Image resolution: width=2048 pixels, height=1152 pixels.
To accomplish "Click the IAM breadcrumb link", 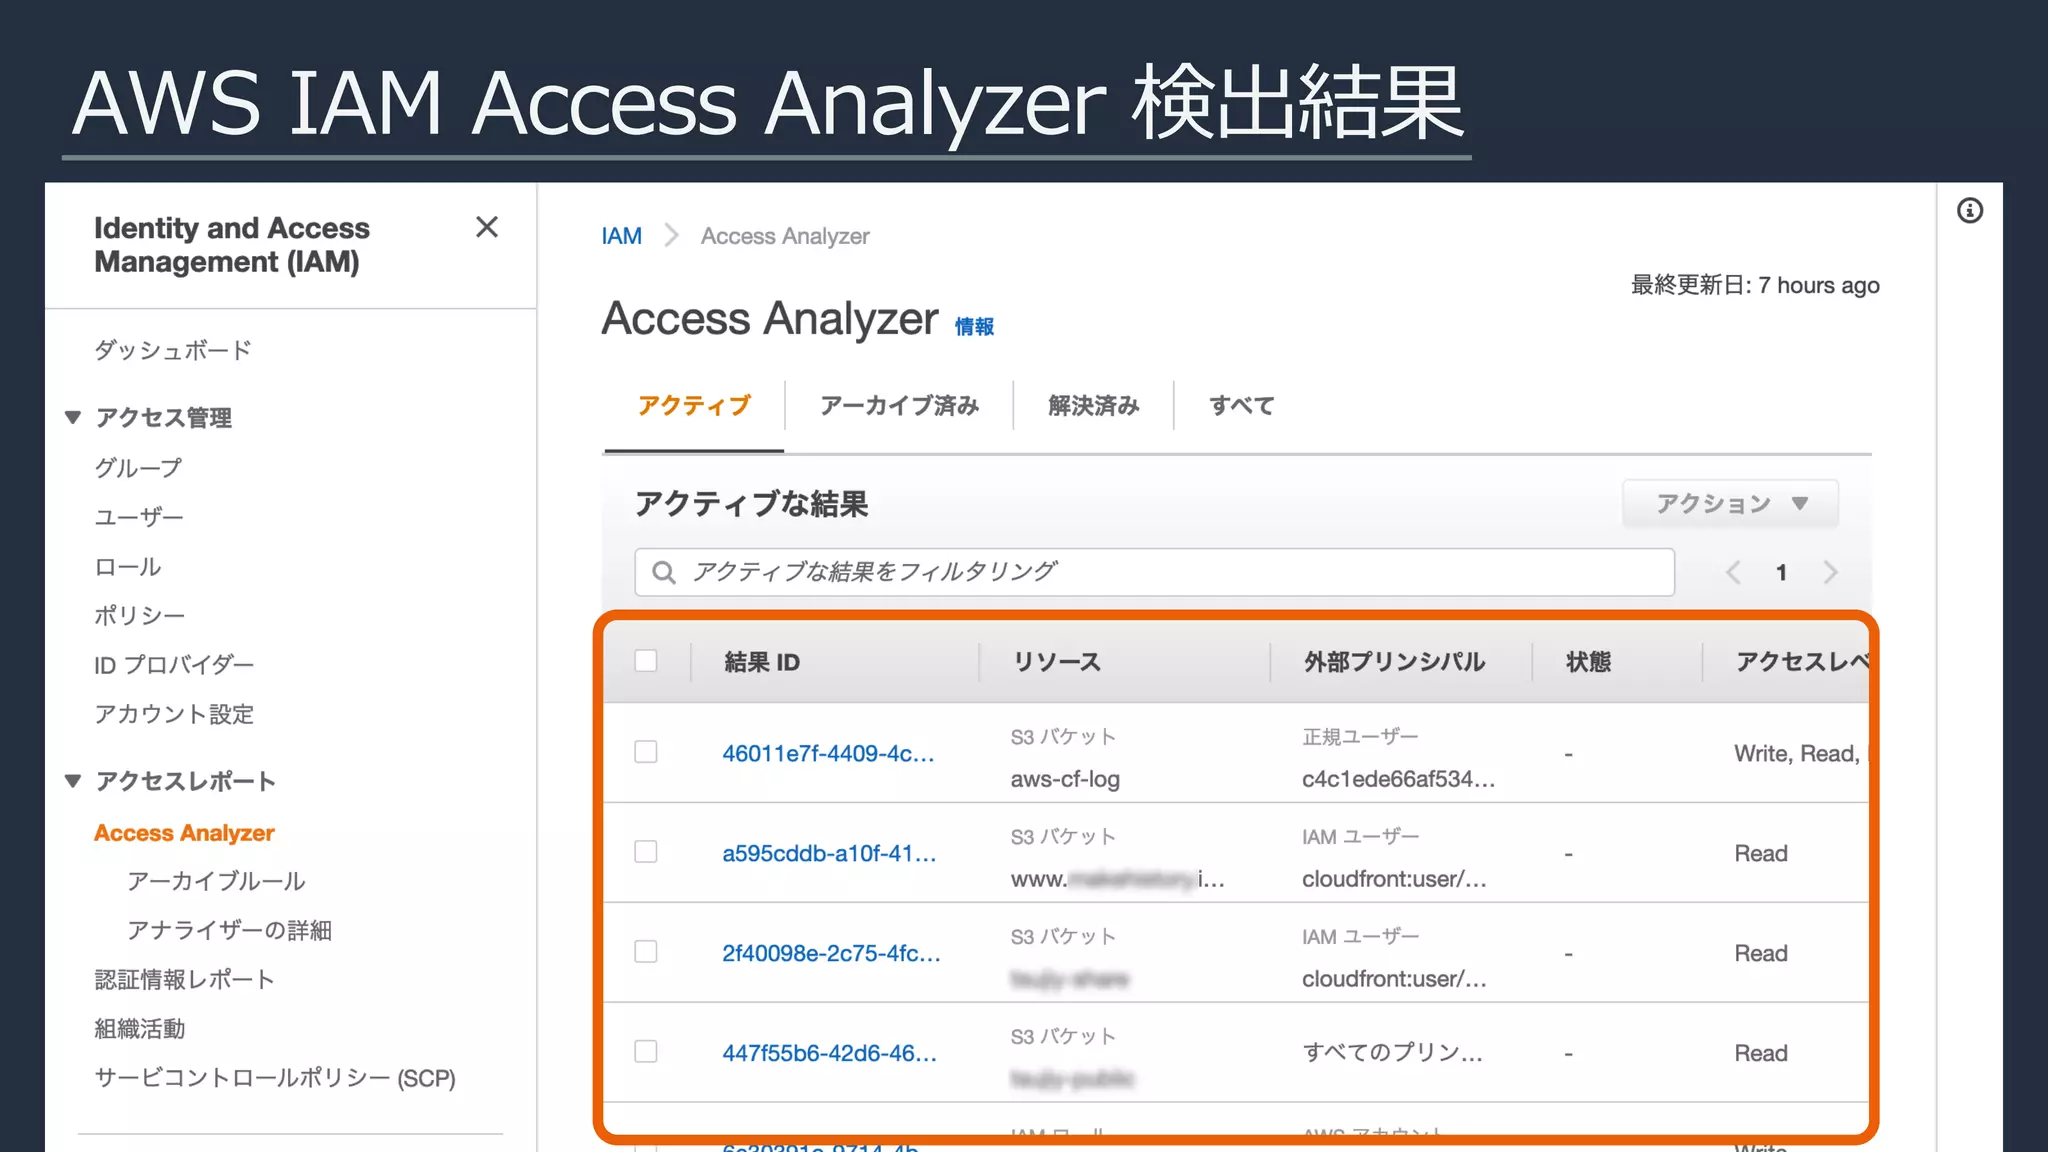I will 621,236.
